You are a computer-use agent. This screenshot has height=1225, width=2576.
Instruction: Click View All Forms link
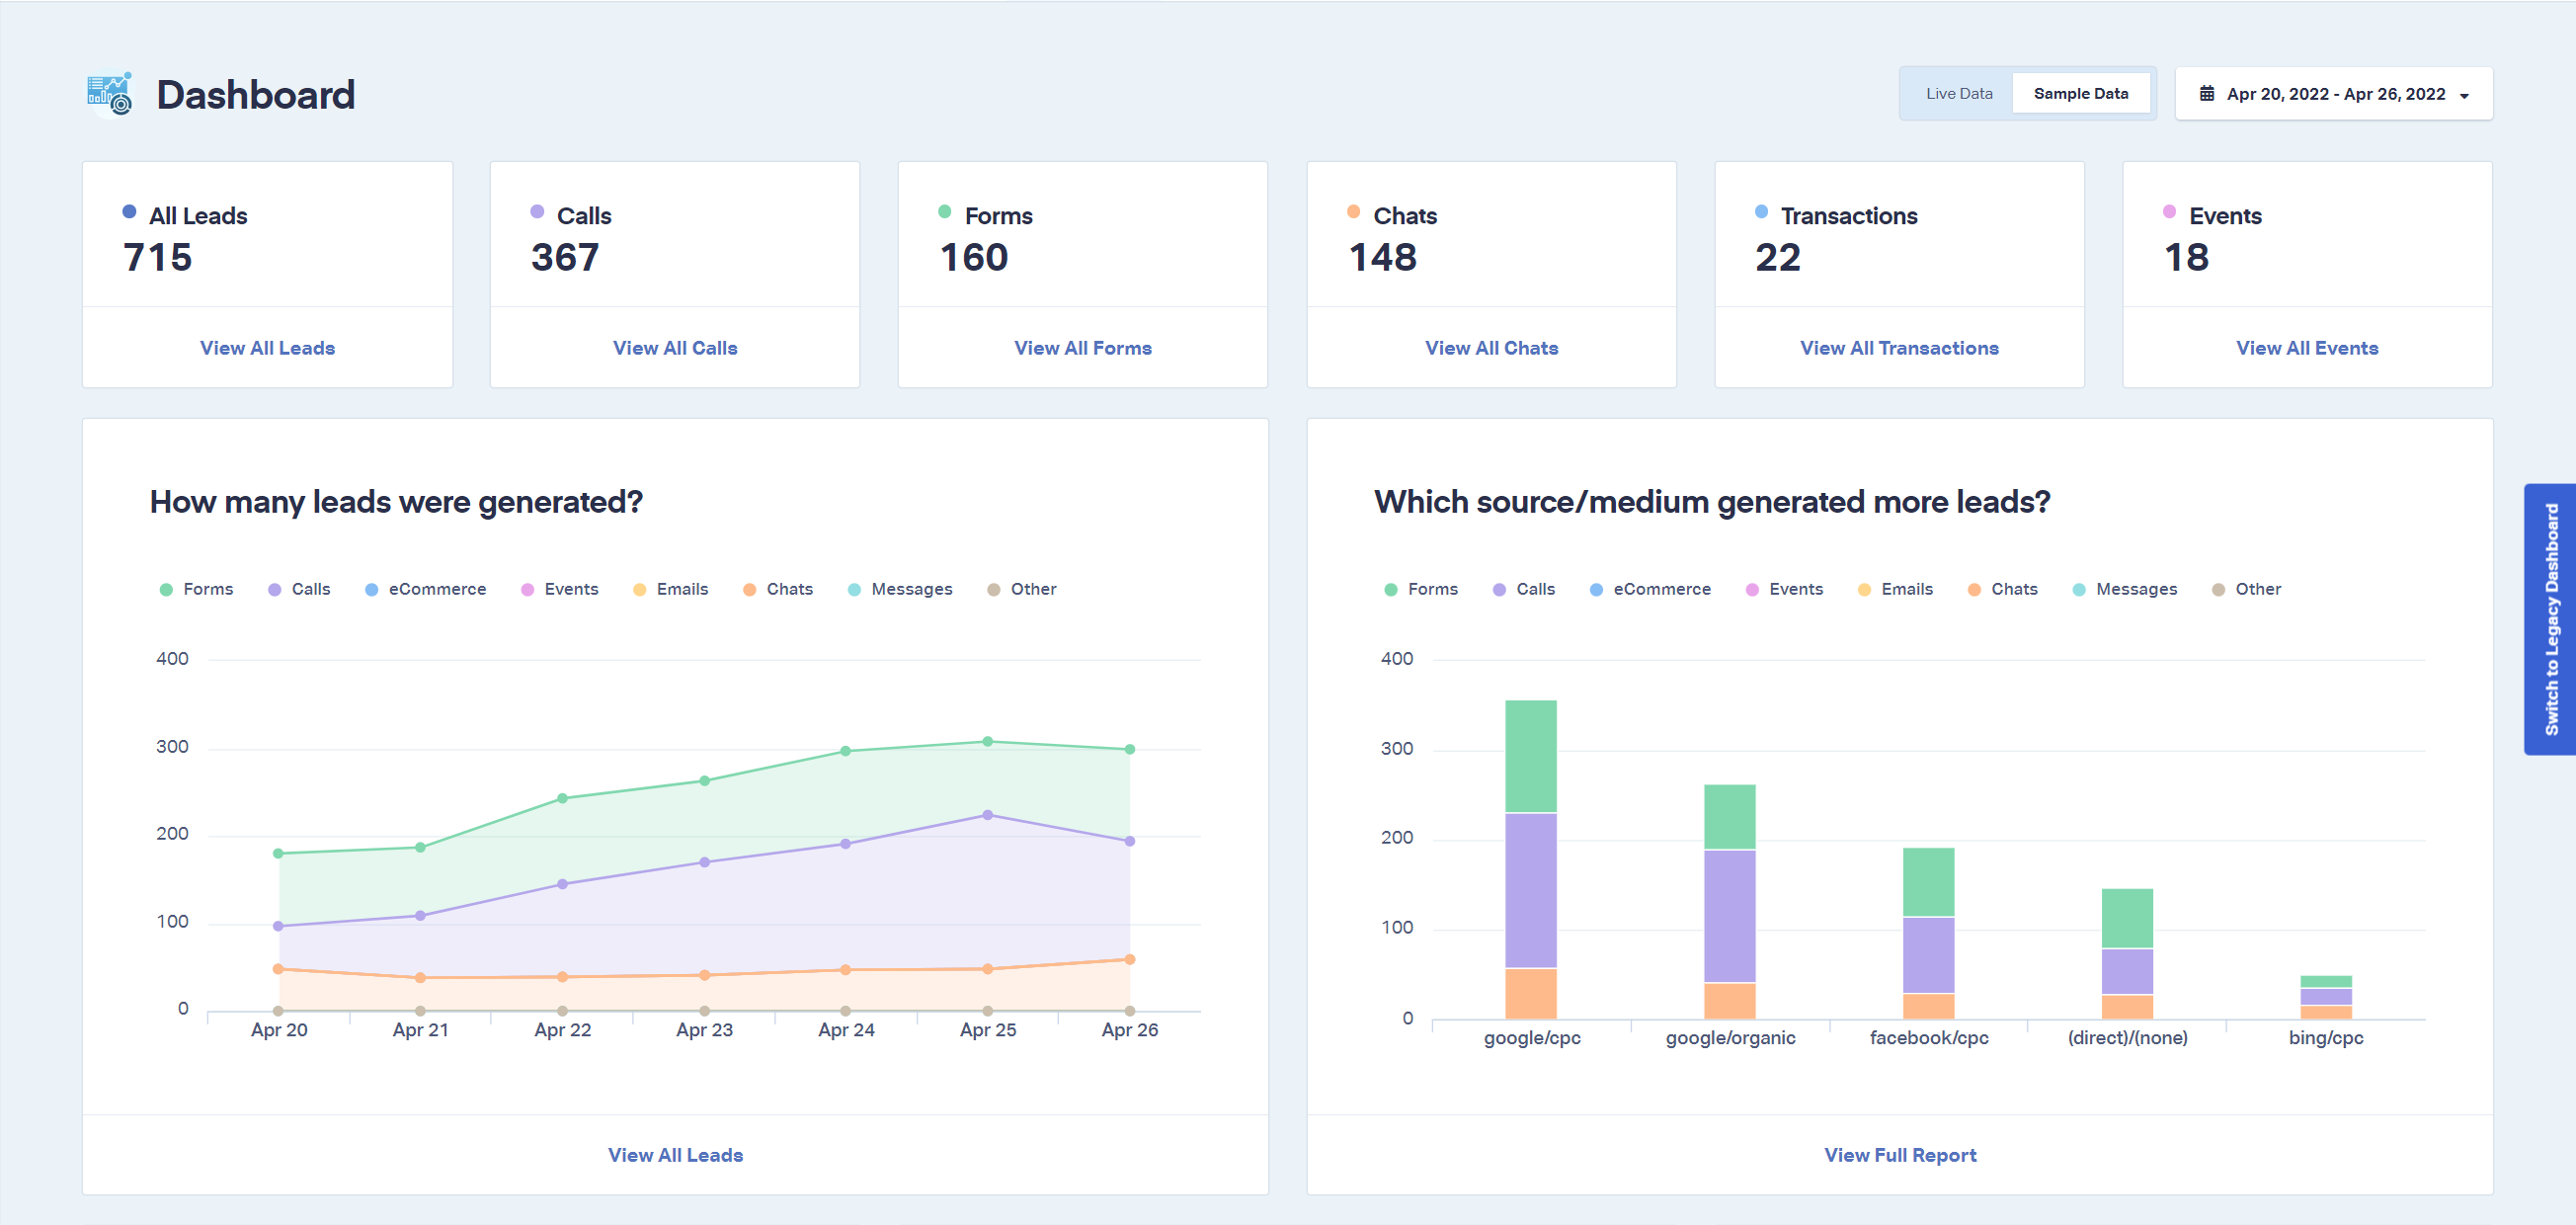pos(1083,348)
